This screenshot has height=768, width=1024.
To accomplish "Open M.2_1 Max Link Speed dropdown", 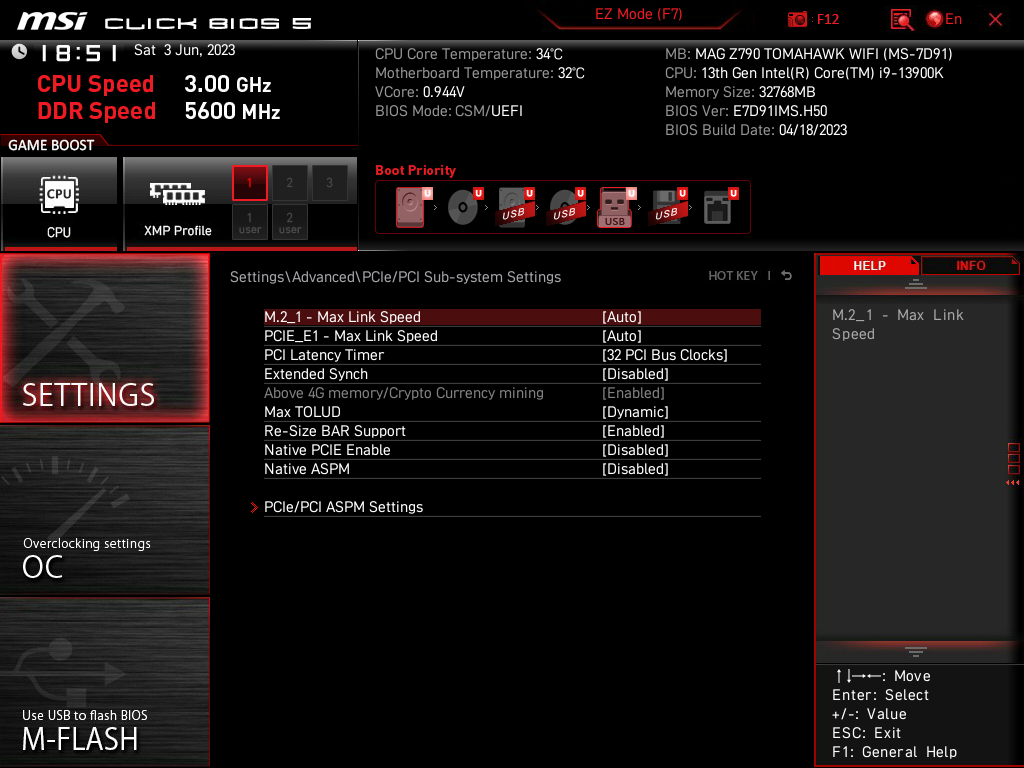I will tap(622, 317).
